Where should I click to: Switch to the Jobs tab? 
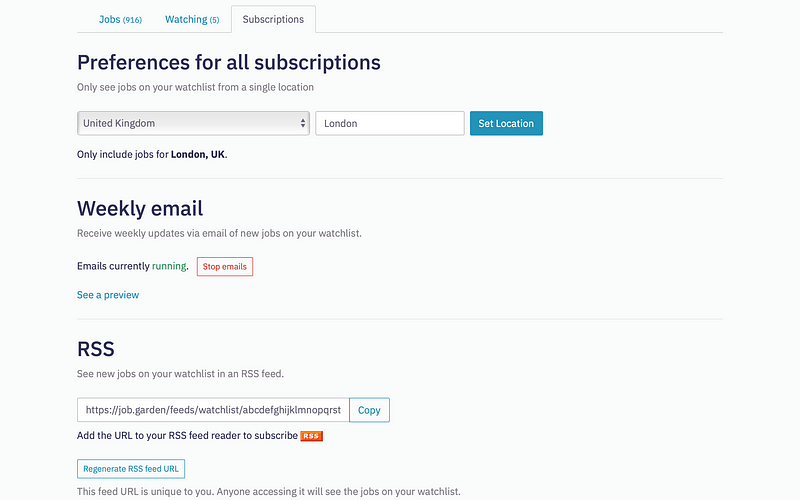(x=120, y=19)
